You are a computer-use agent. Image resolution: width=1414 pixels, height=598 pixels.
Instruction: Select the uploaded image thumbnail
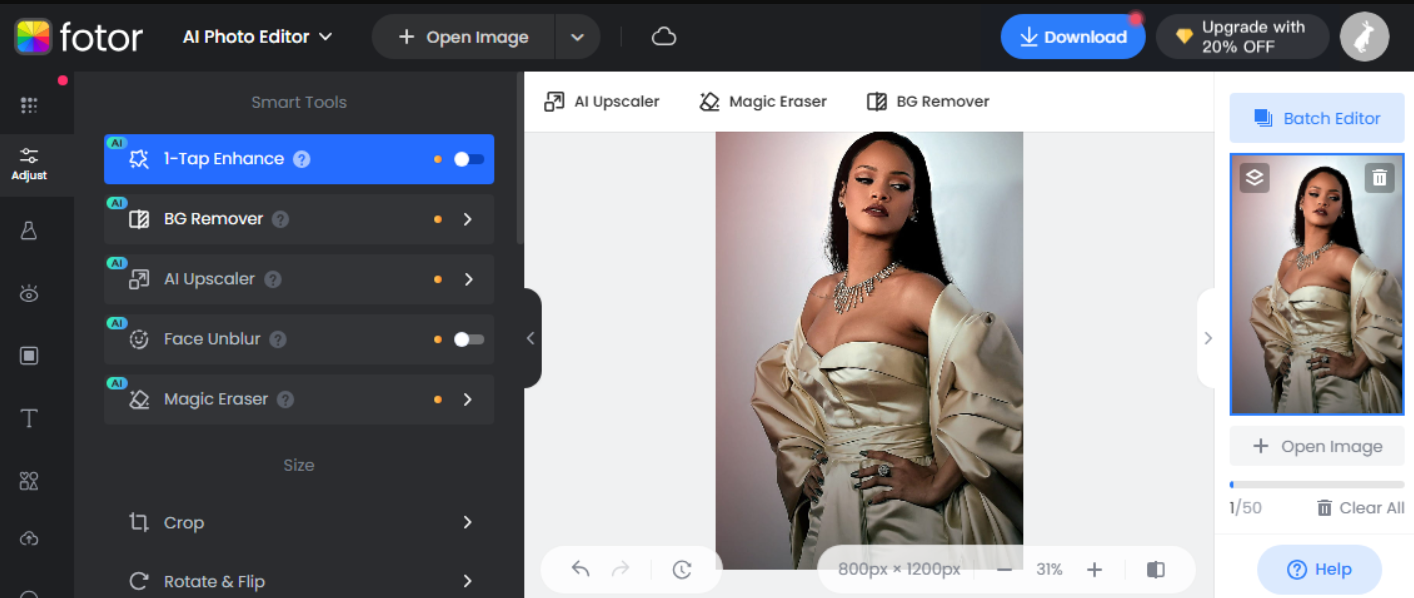click(x=1317, y=284)
